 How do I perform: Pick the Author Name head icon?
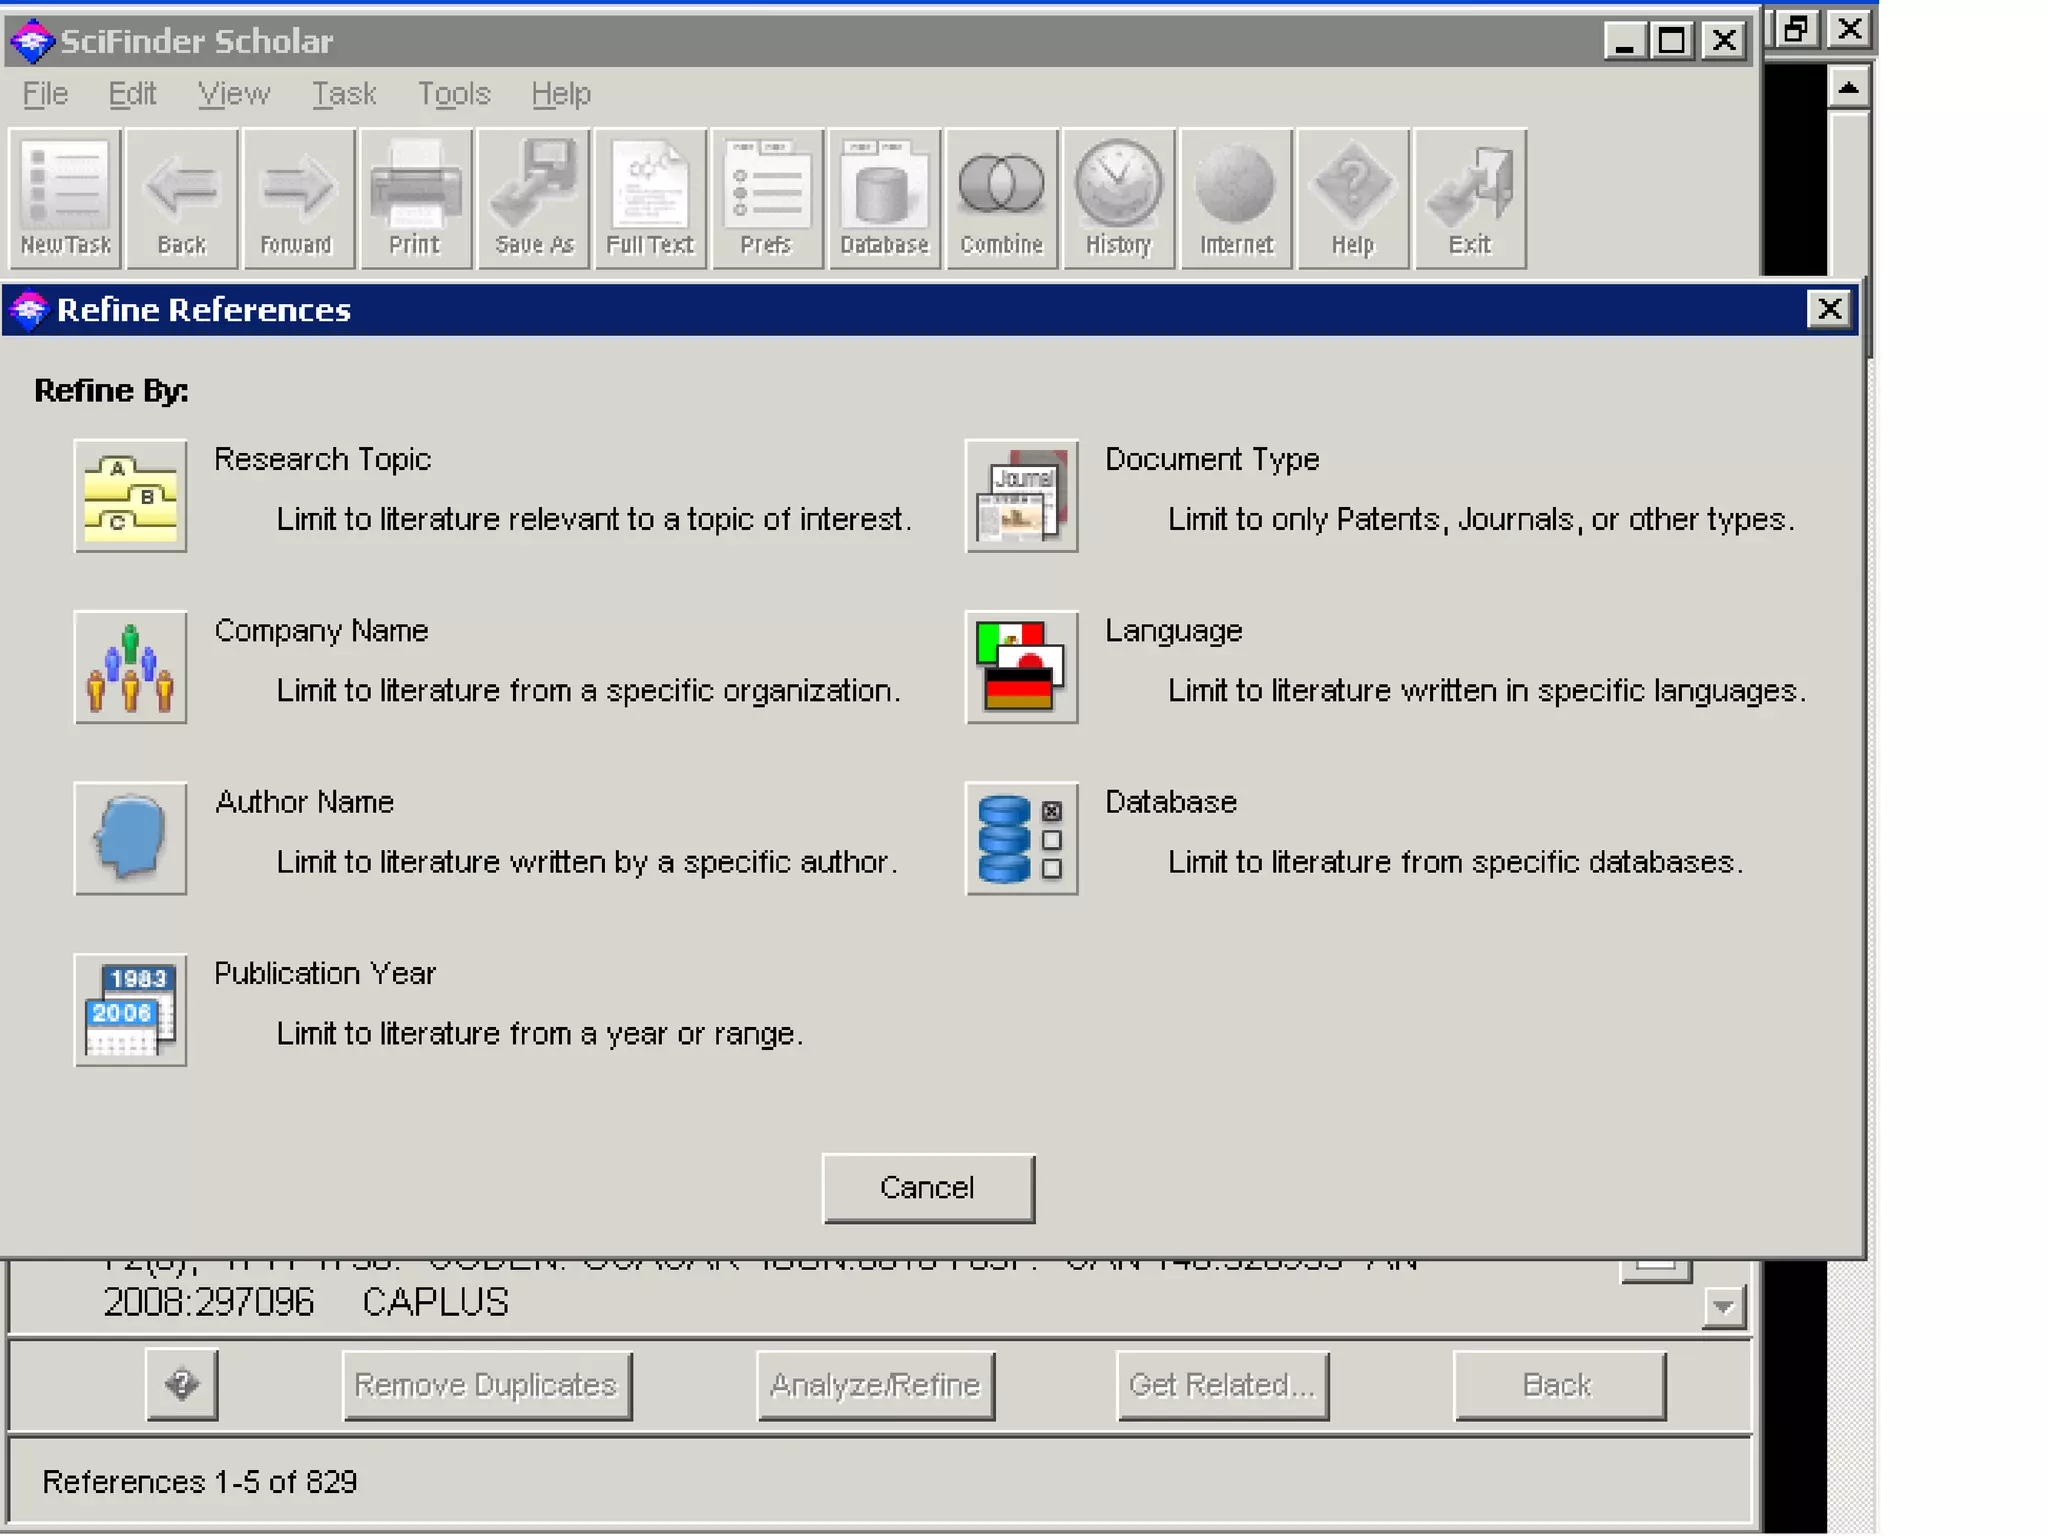coord(130,838)
